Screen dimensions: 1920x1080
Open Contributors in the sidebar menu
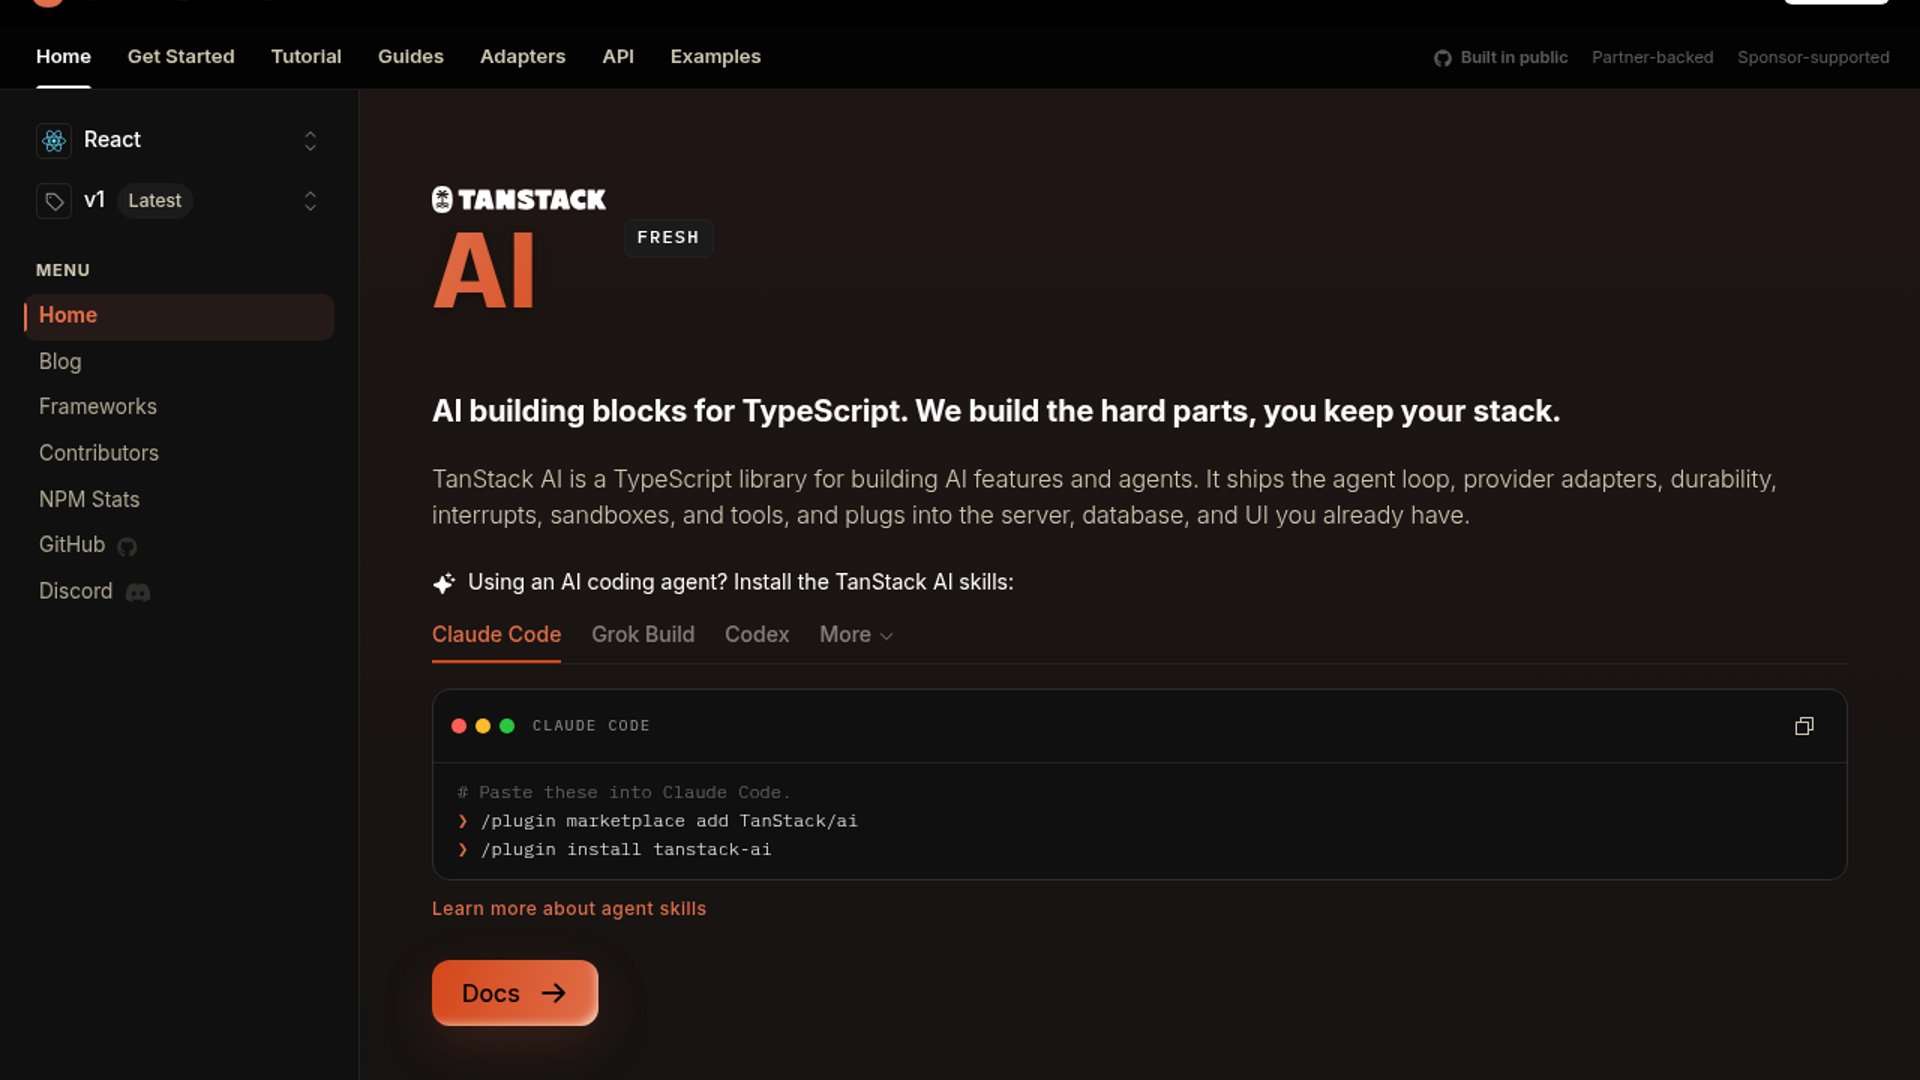point(99,453)
